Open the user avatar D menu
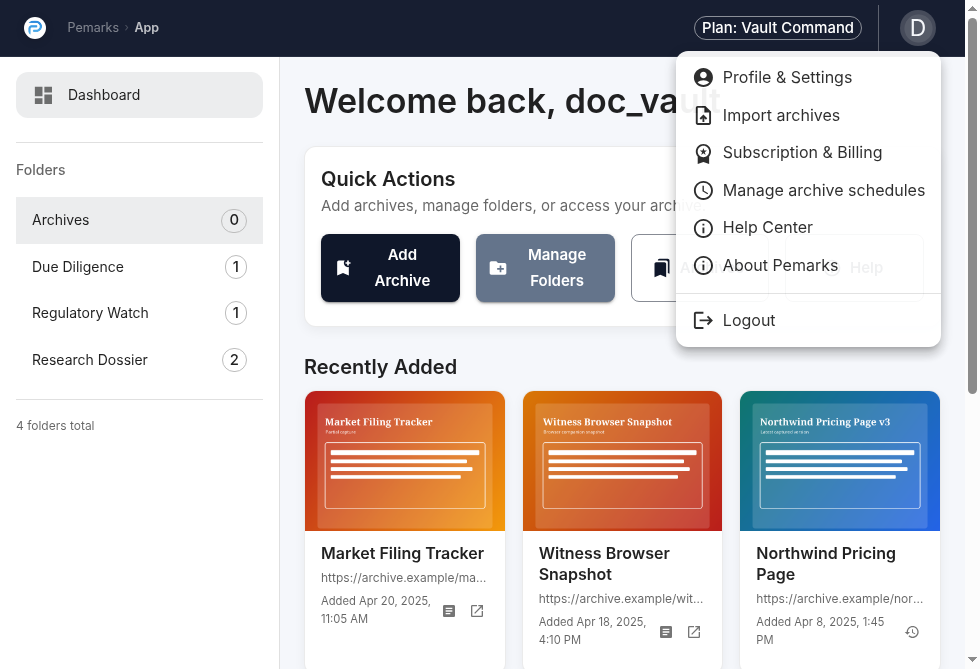Image resolution: width=980 pixels, height=669 pixels. click(918, 28)
